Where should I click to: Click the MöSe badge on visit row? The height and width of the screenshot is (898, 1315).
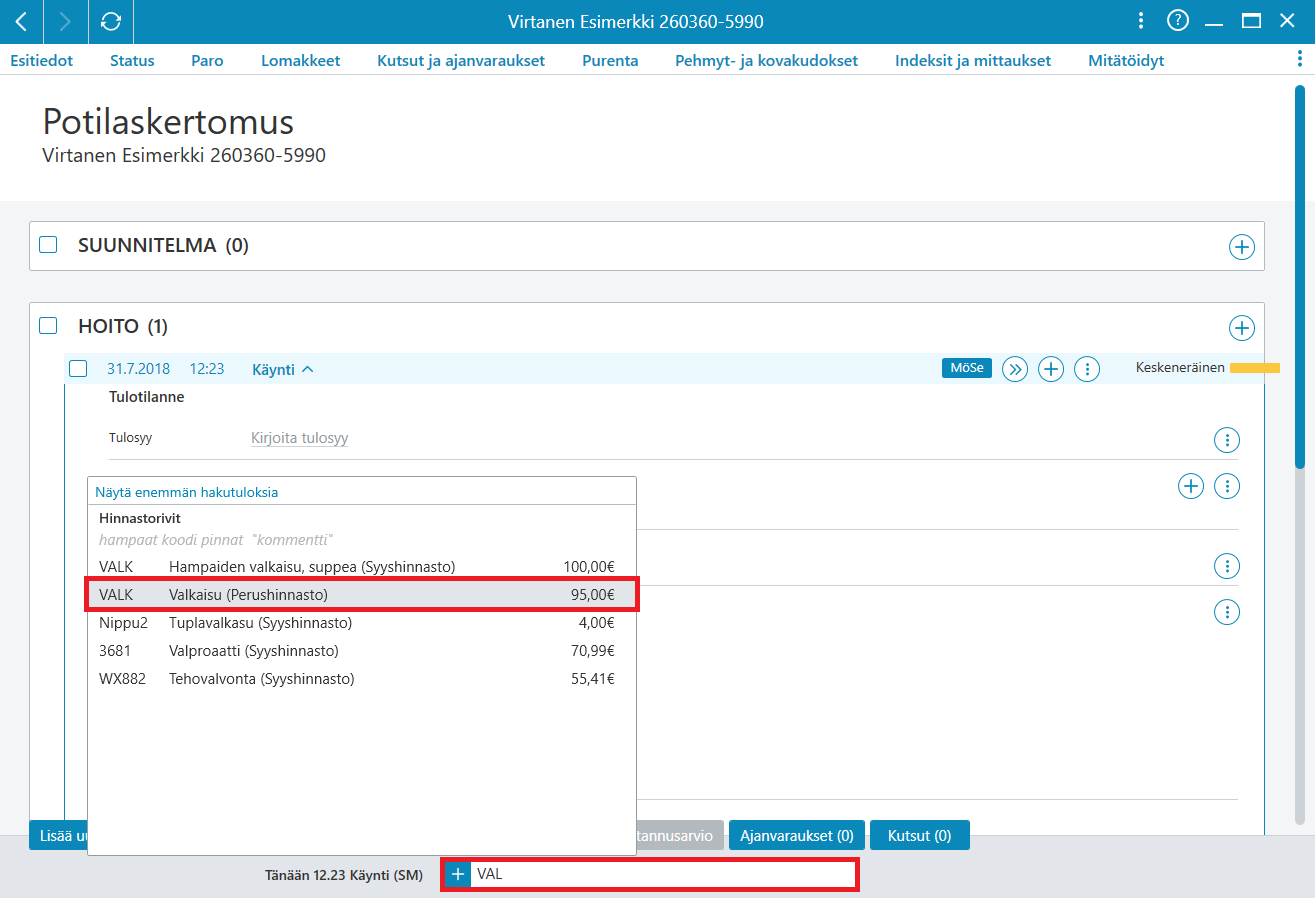pos(967,368)
